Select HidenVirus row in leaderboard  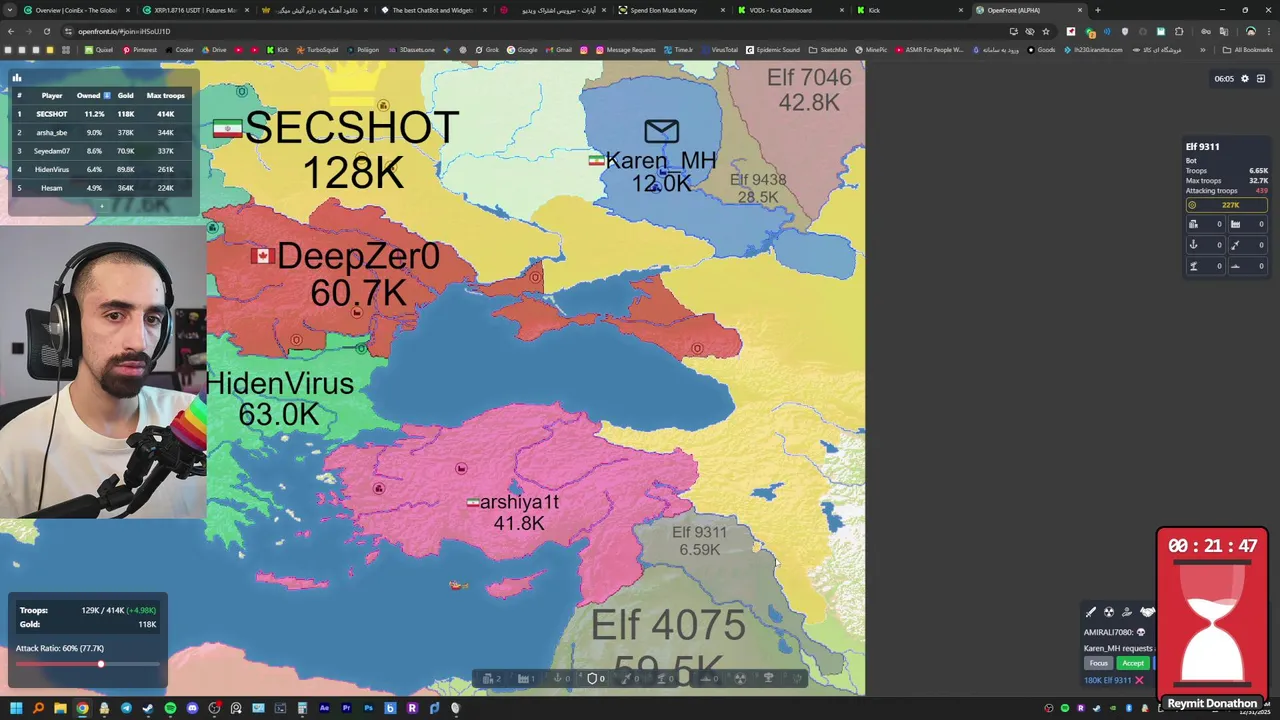point(100,169)
